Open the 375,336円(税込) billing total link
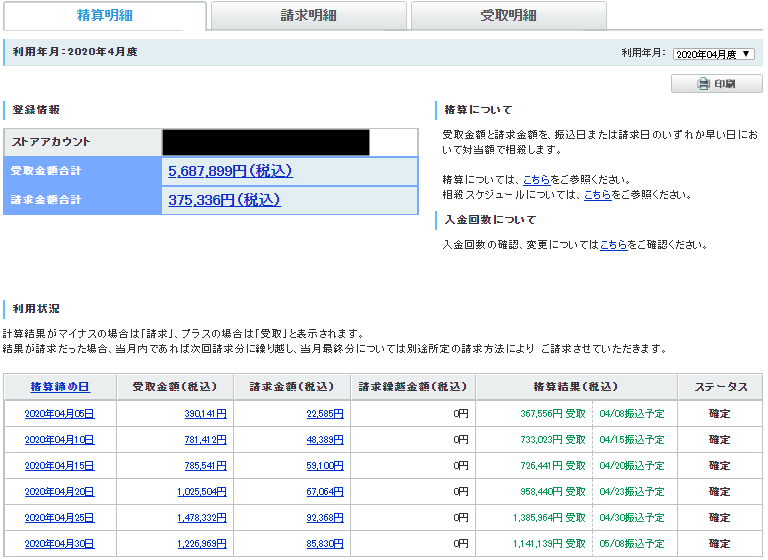Screen dimensions: 768x560 tap(224, 200)
